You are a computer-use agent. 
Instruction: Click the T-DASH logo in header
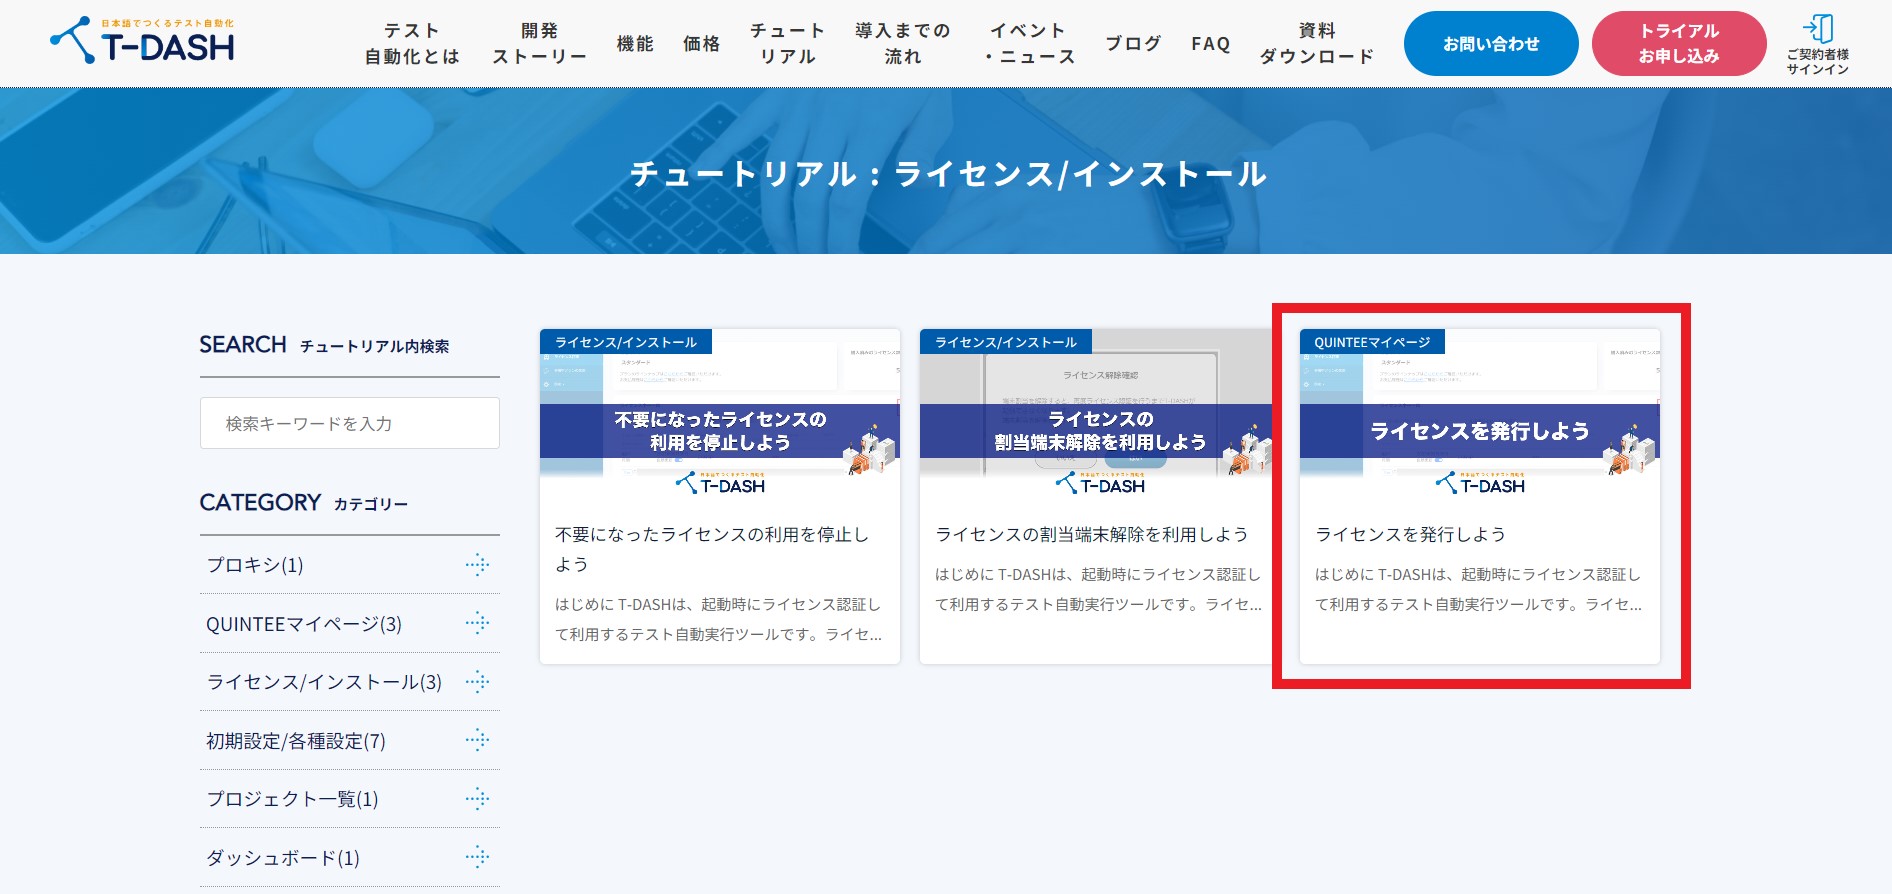(143, 41)
